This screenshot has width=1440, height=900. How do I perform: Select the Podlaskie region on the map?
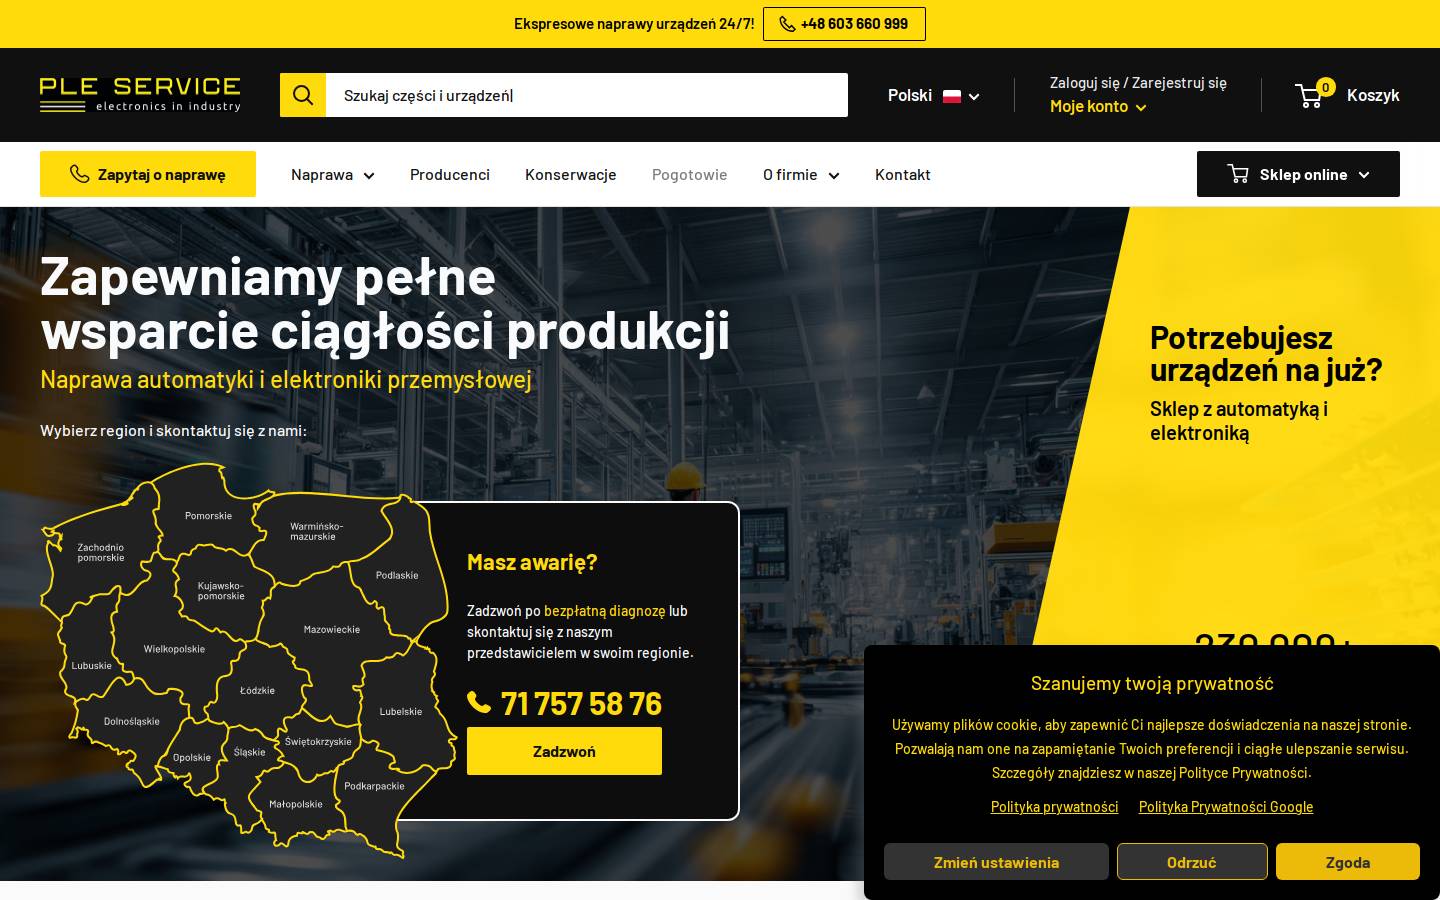397,575
